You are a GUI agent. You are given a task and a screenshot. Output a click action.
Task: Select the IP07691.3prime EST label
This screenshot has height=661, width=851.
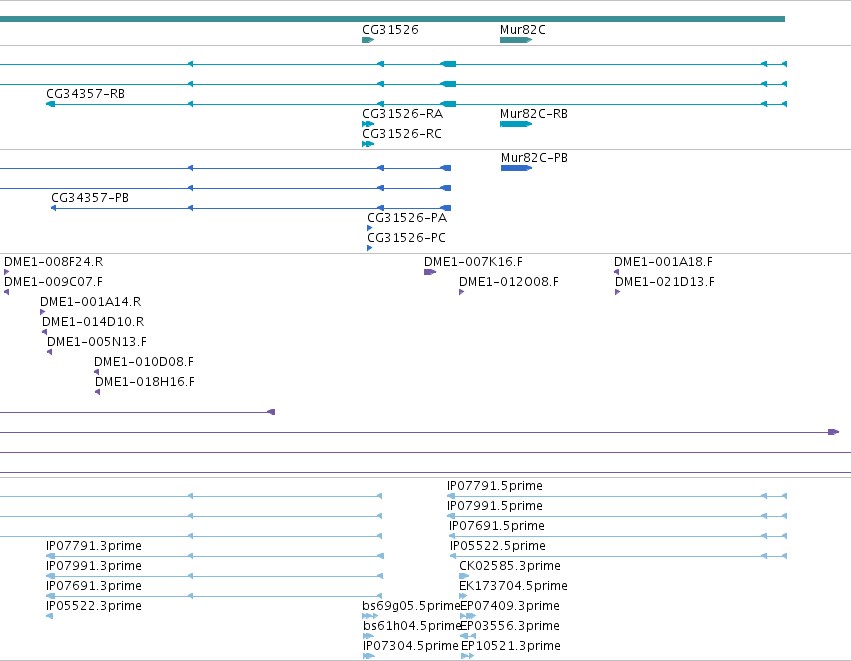click(94, 586)
